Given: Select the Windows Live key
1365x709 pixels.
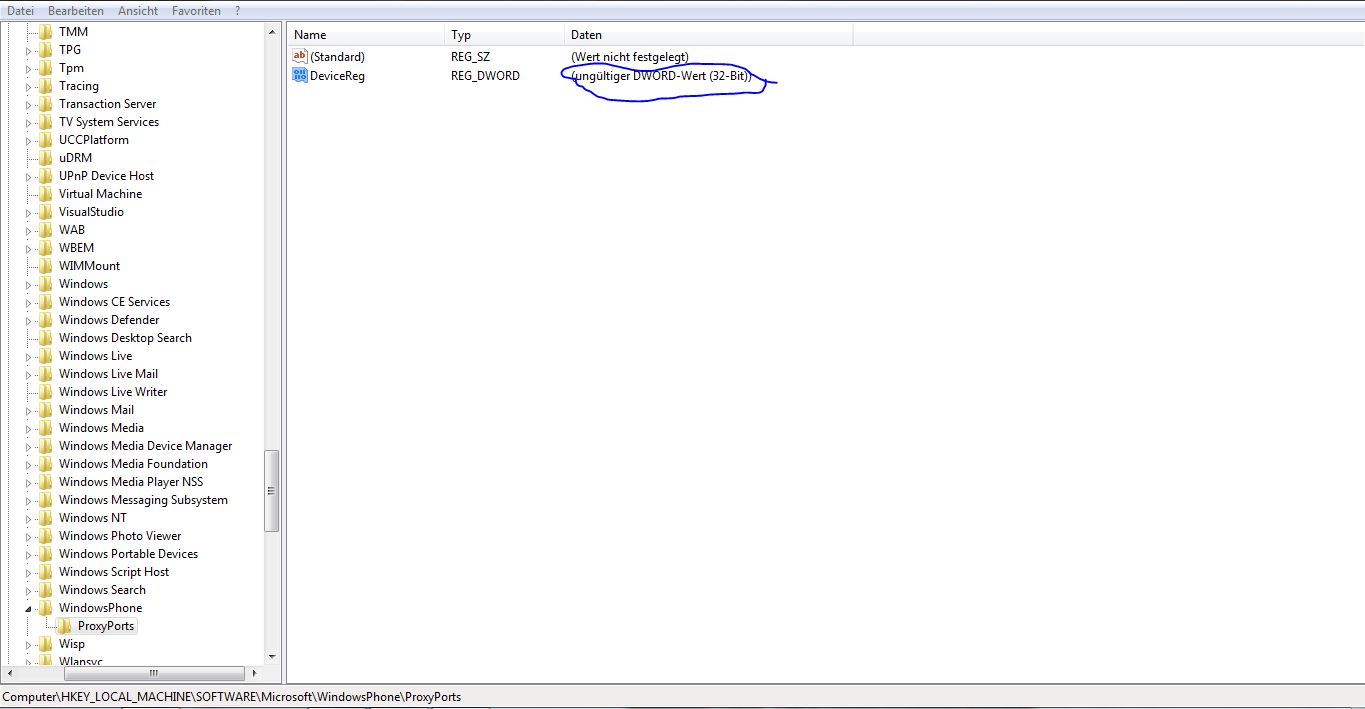Looking at the screenshot, I should point(95,356).
